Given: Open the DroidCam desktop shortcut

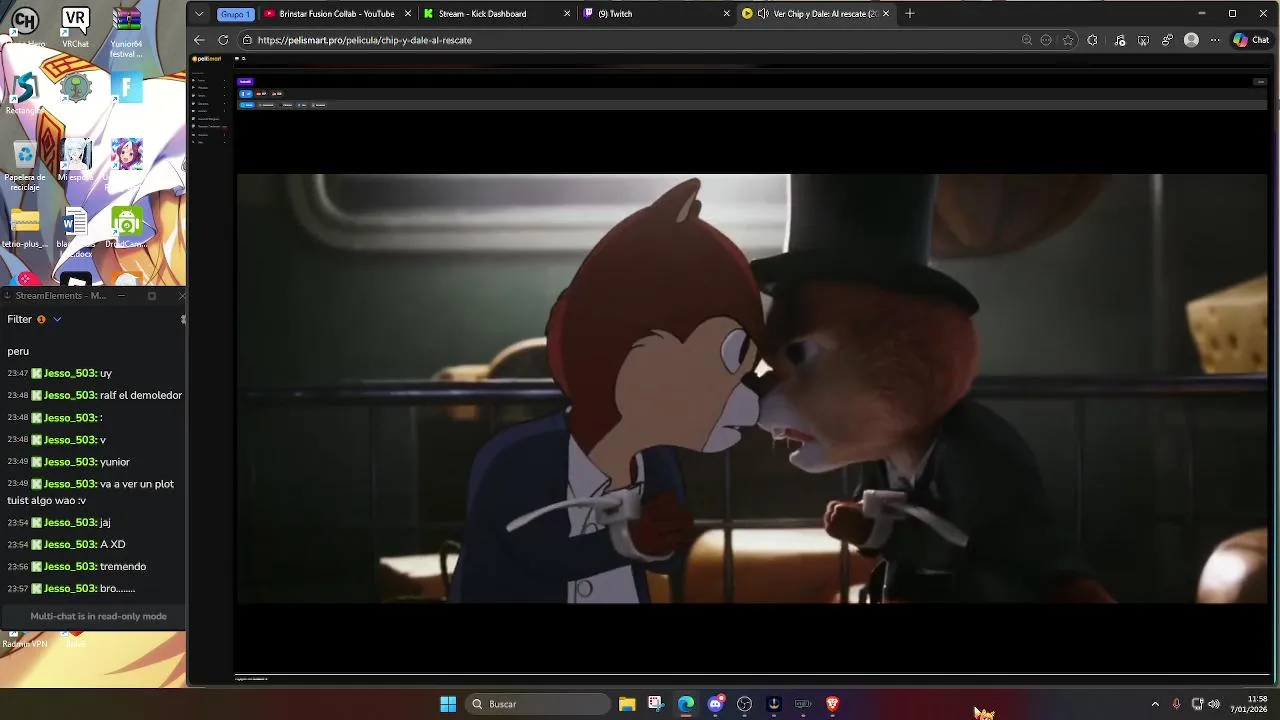Looking at the screenshot, I should point(126,227).
